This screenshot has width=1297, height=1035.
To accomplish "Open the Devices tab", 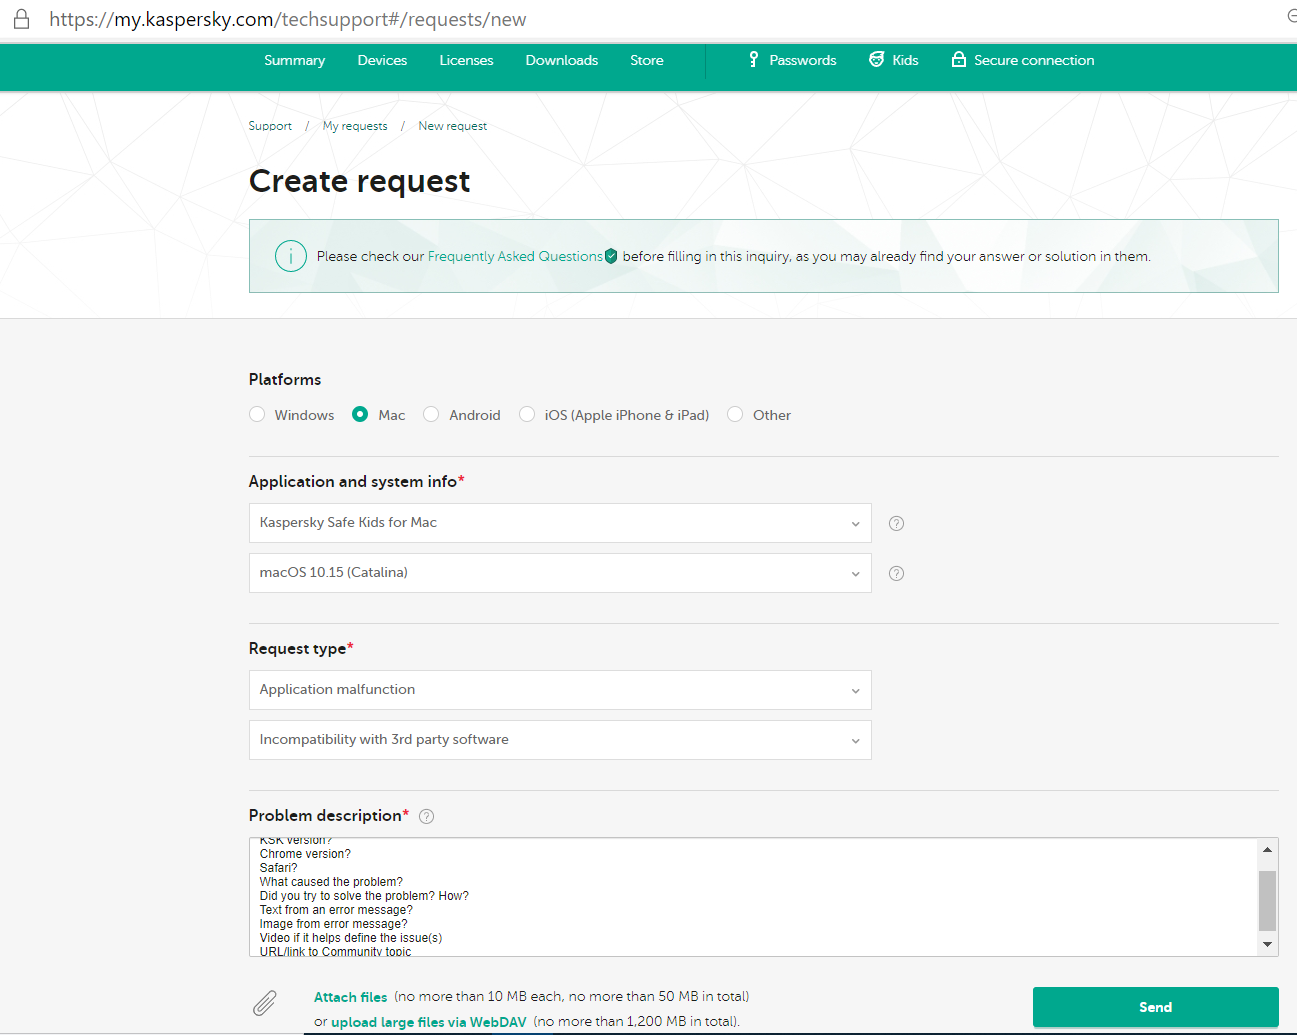I will 382,60.
